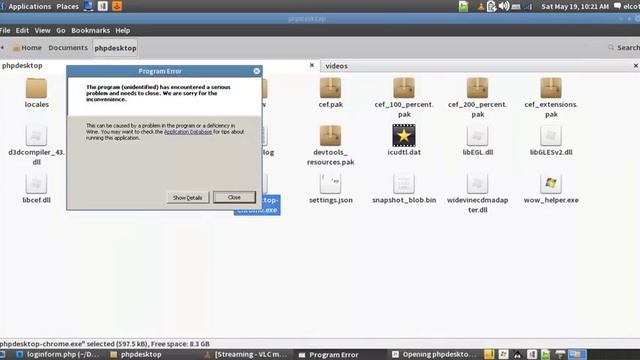Select the wow_helper.exe icon
640x360 pixels.
point(551,183)
